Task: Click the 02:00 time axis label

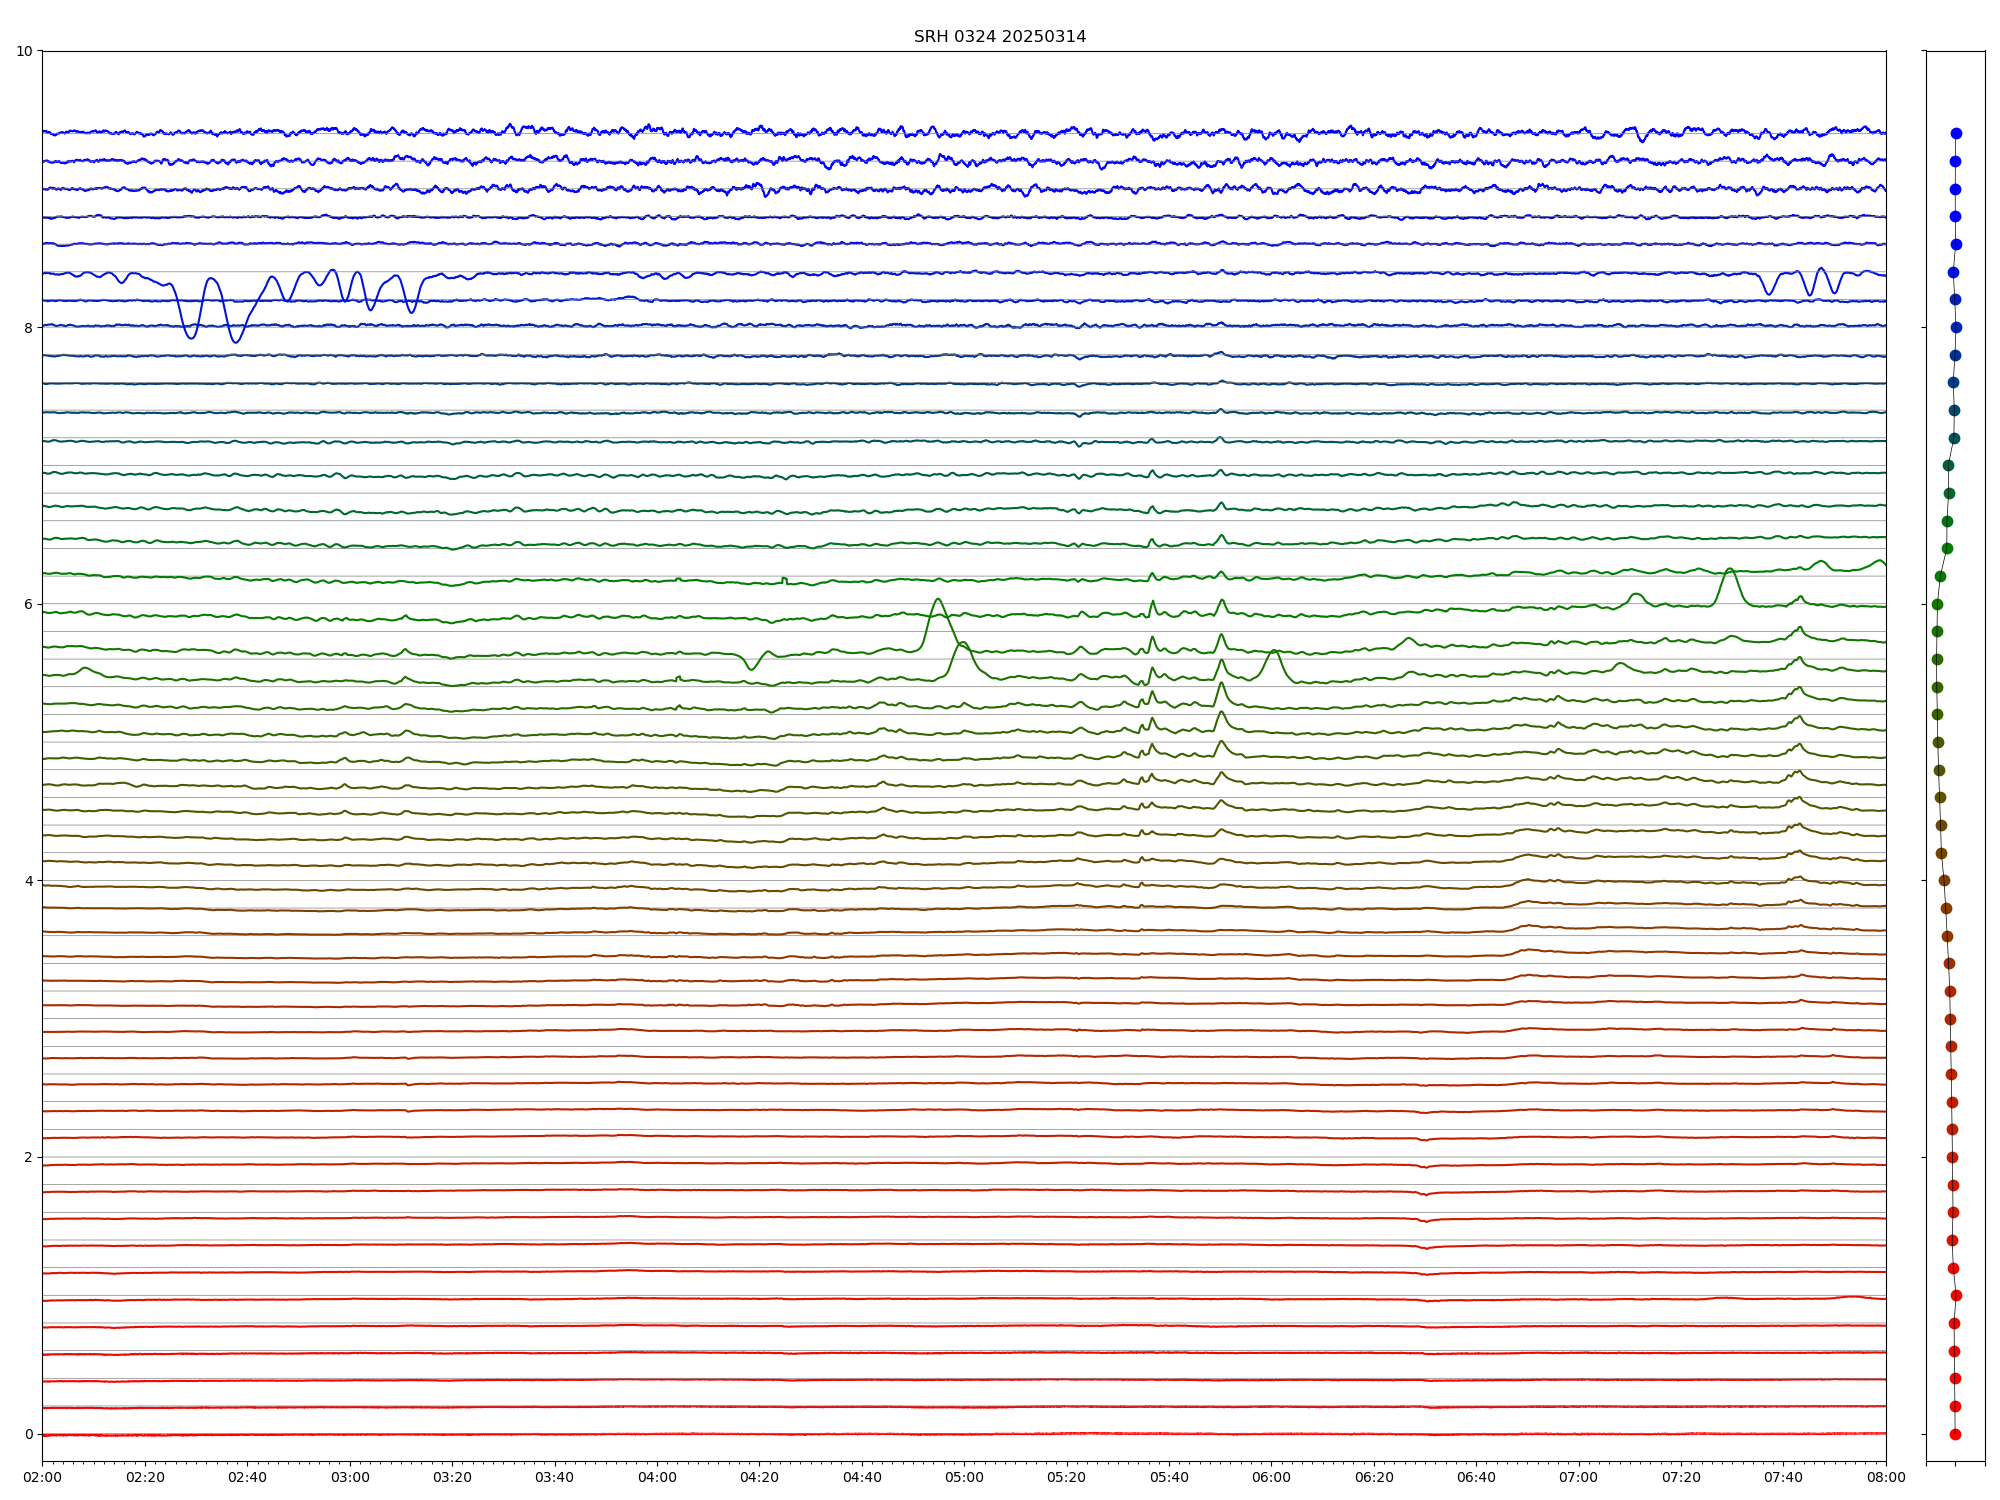Action: 42,1477
